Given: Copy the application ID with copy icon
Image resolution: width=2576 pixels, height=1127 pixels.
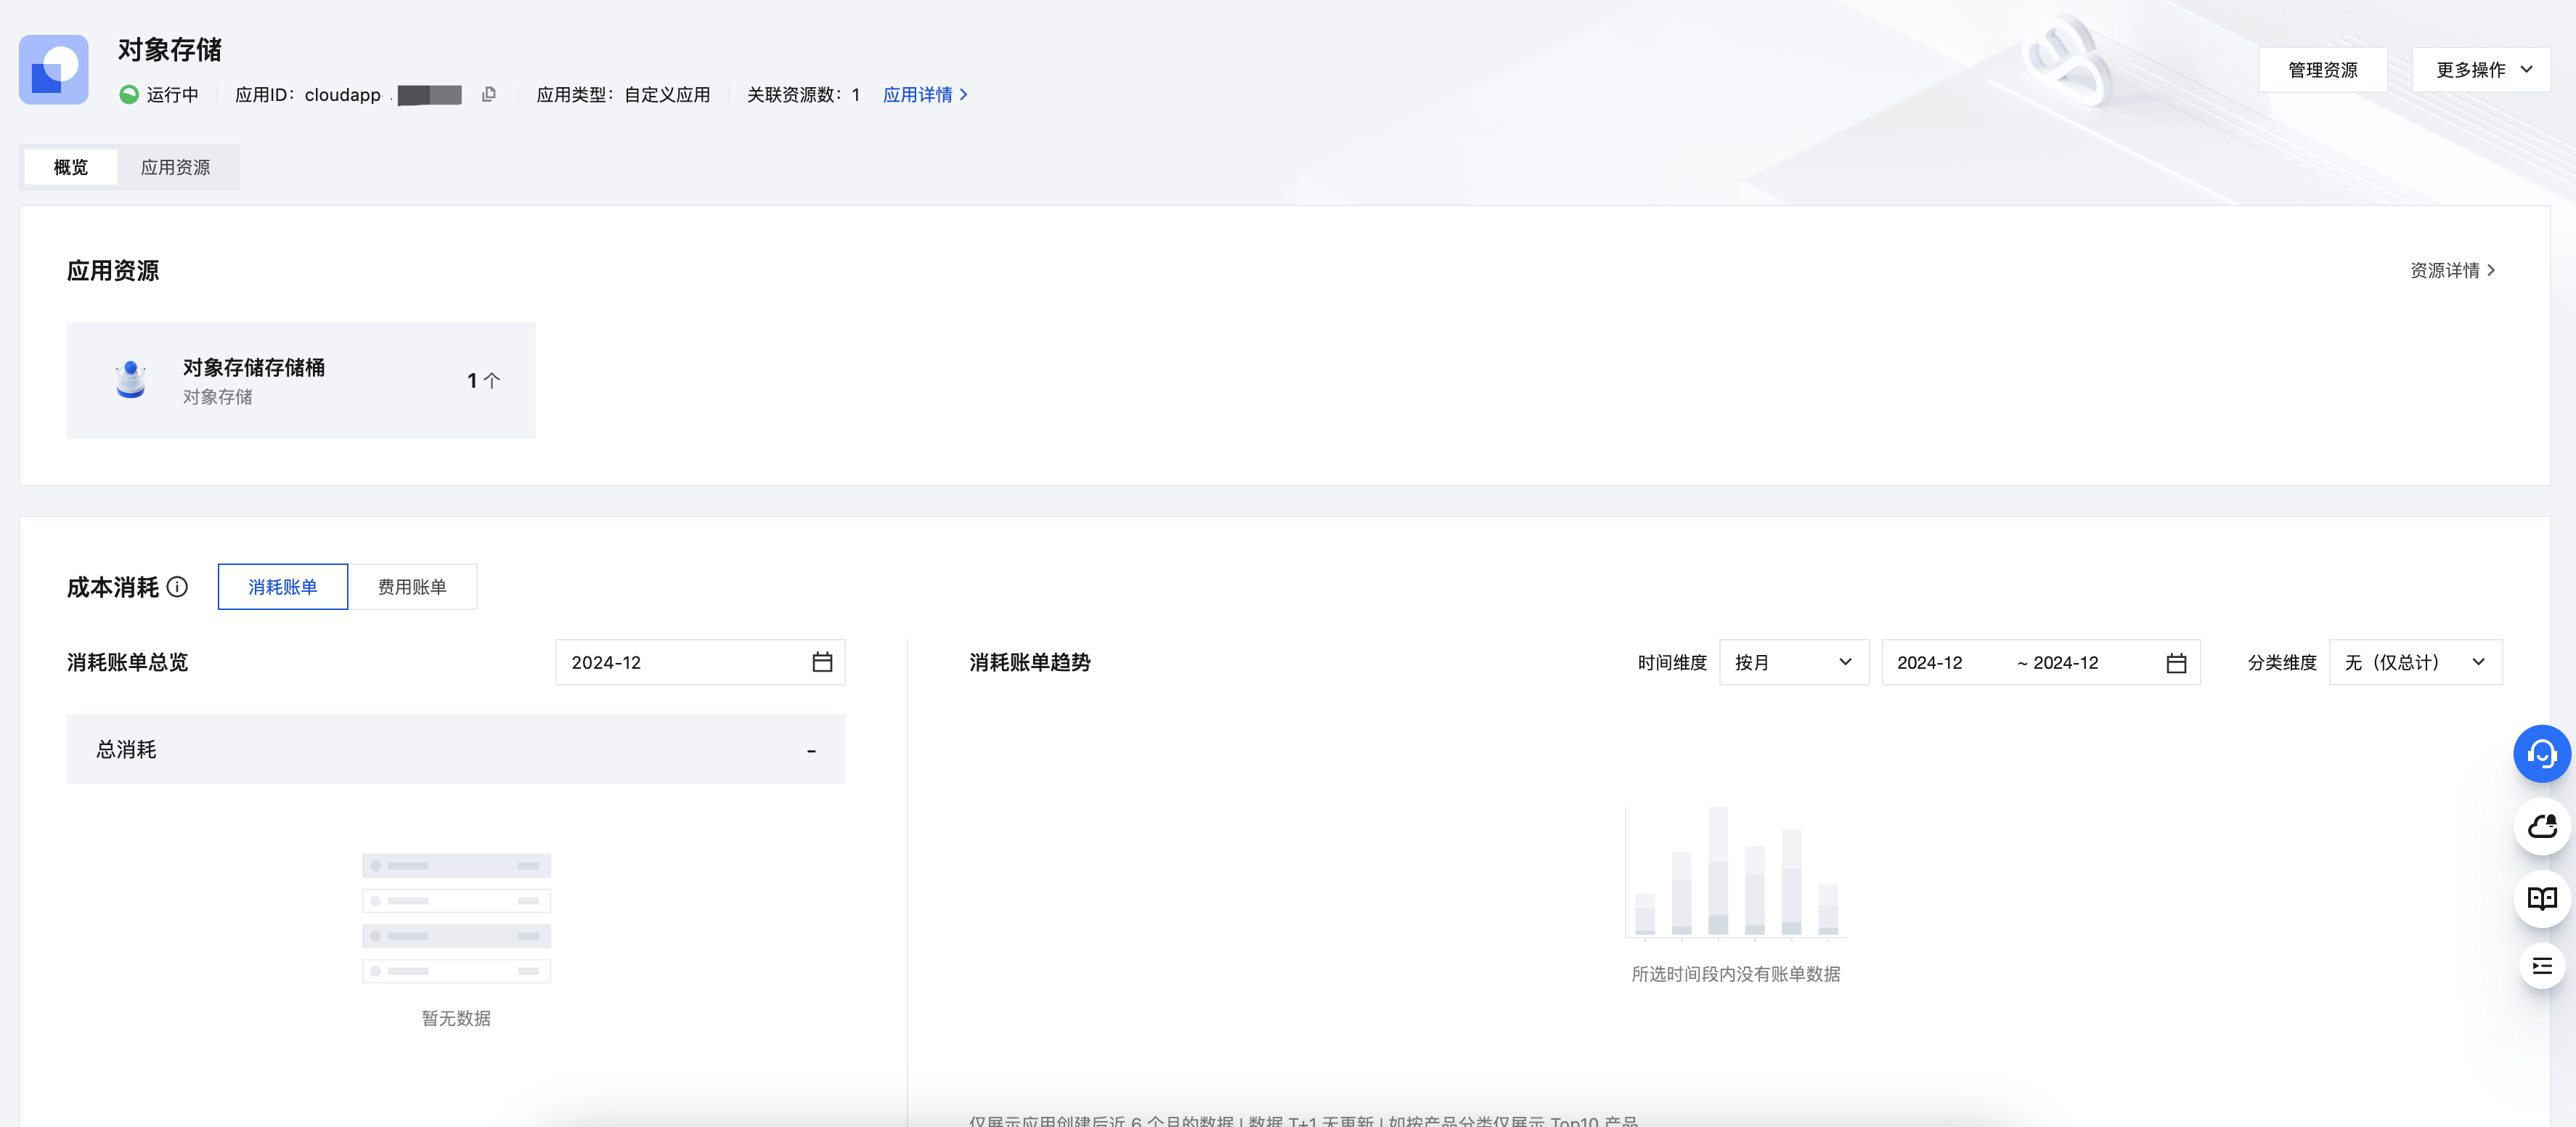Looking at the screenshot, I should tap(489, 94).
